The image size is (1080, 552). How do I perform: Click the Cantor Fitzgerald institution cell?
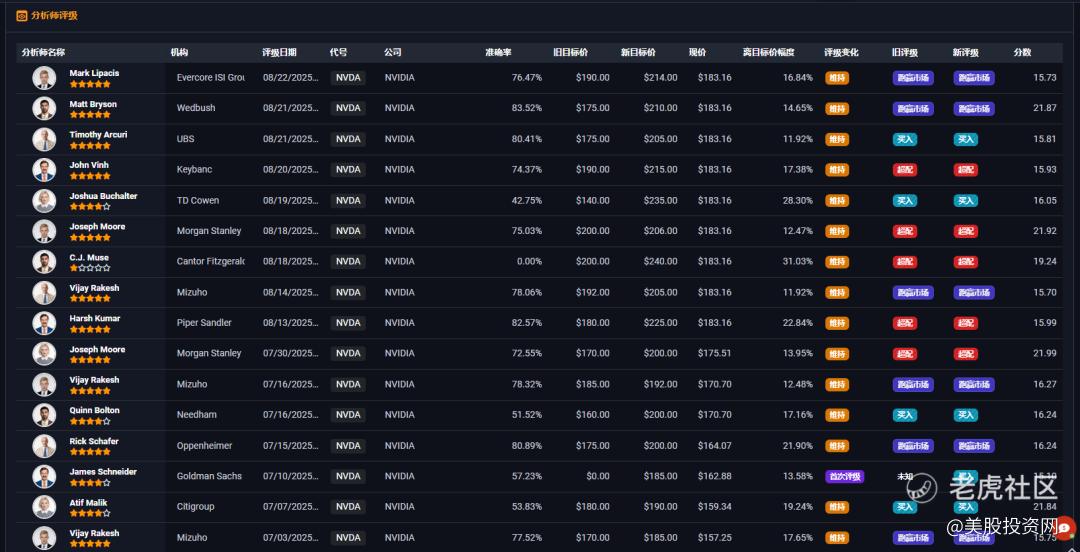(x=211, y=262)
